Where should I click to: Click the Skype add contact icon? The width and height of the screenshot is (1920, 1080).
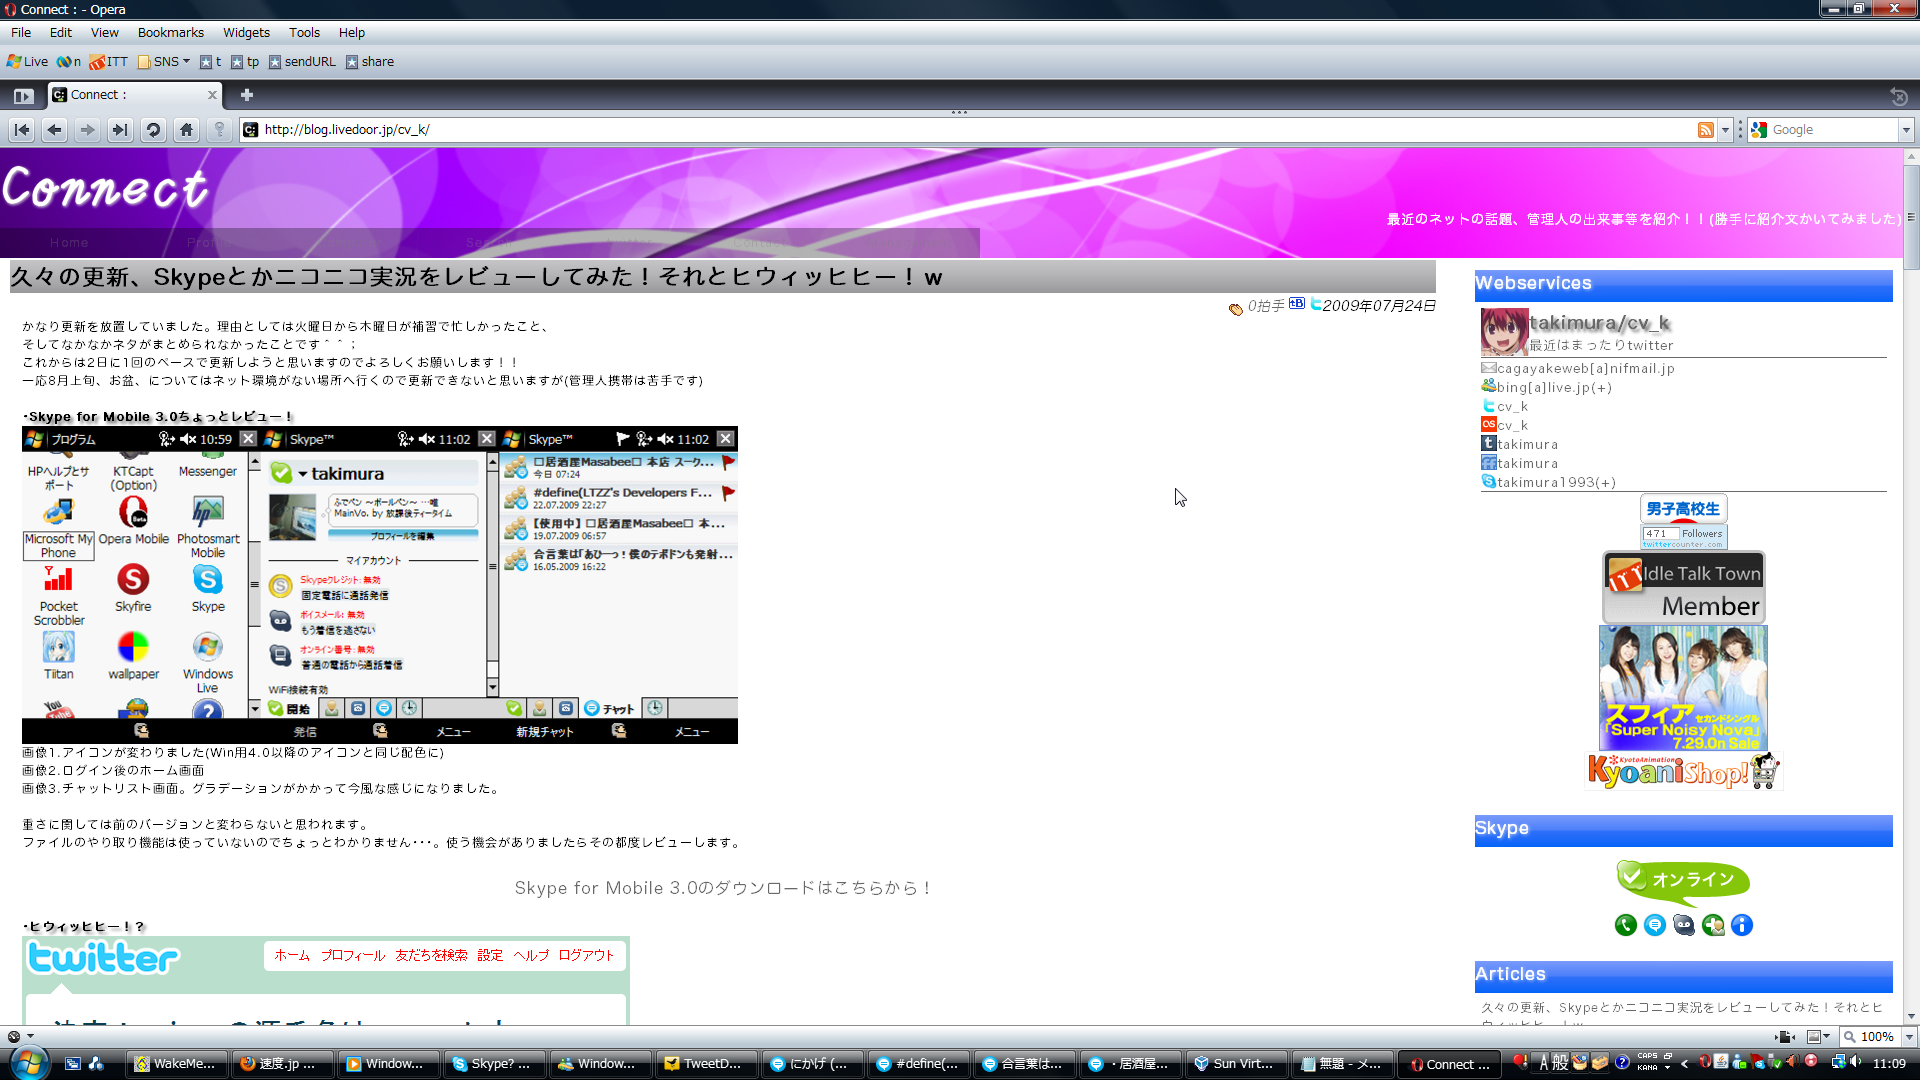click(1713, 925)
